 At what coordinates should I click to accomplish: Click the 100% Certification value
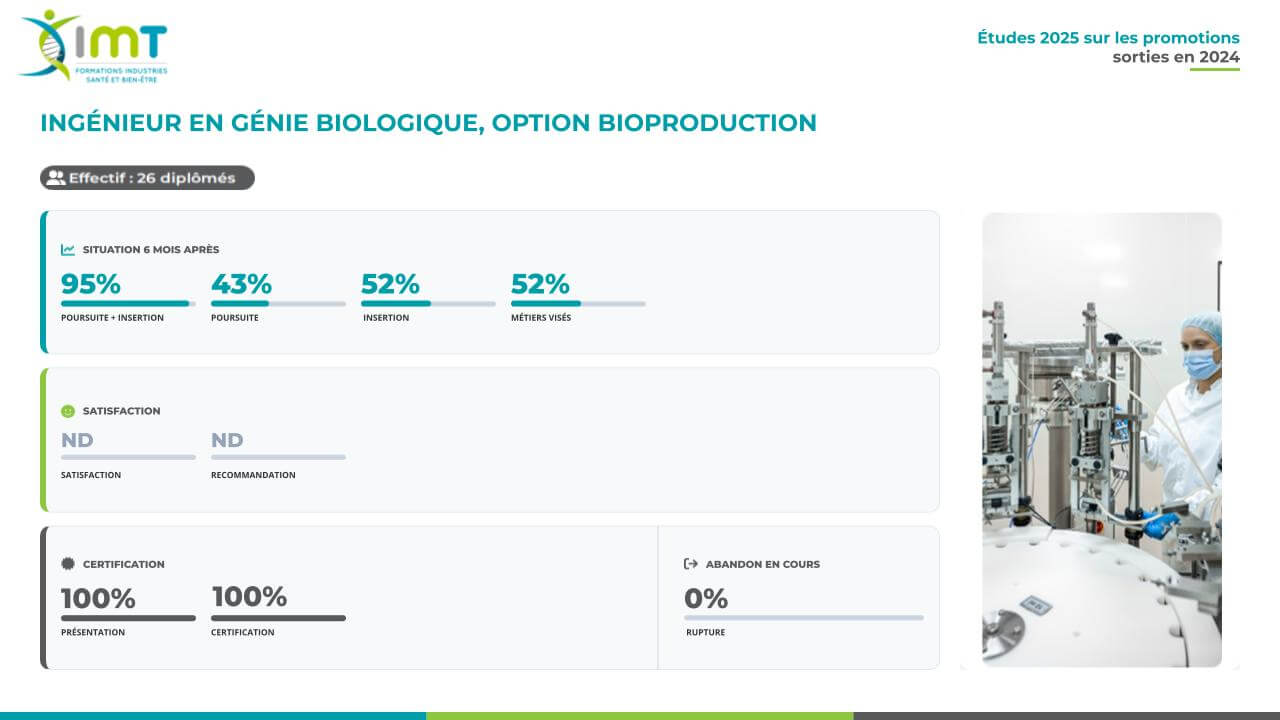click(x=249, y=597)
